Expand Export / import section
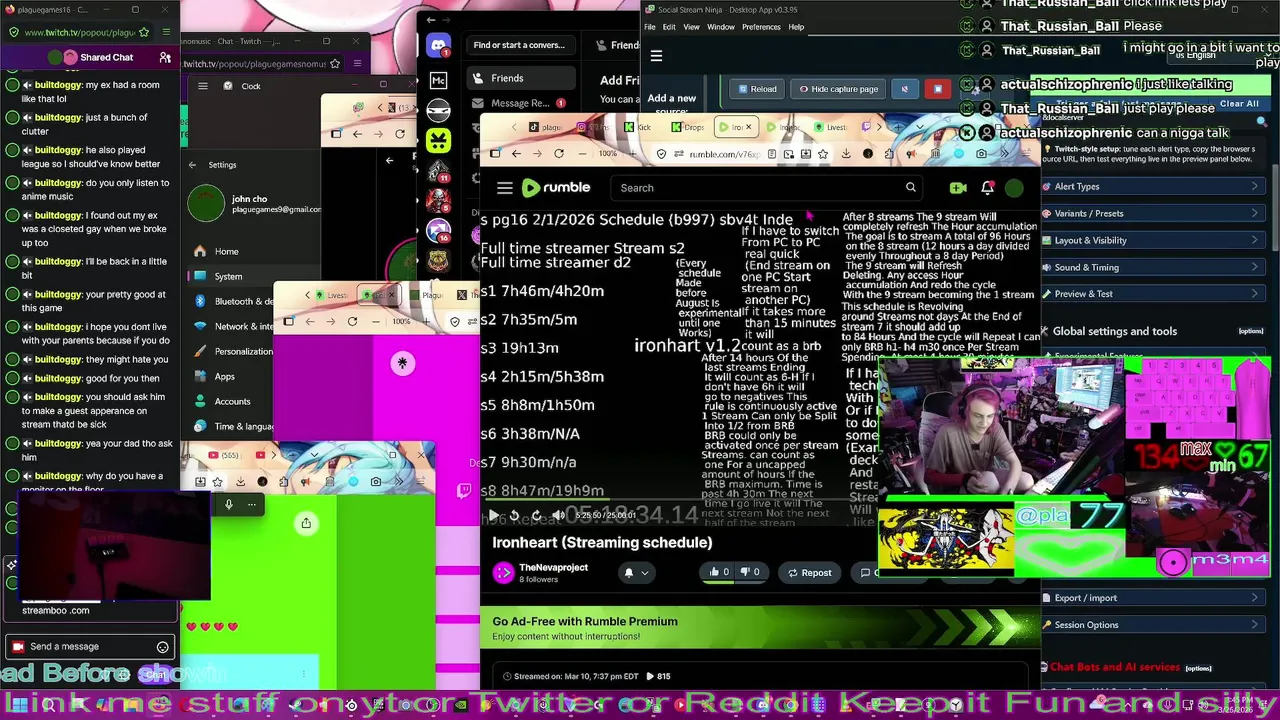This screenshot has height=720, width=1280. pos(1153,598)
